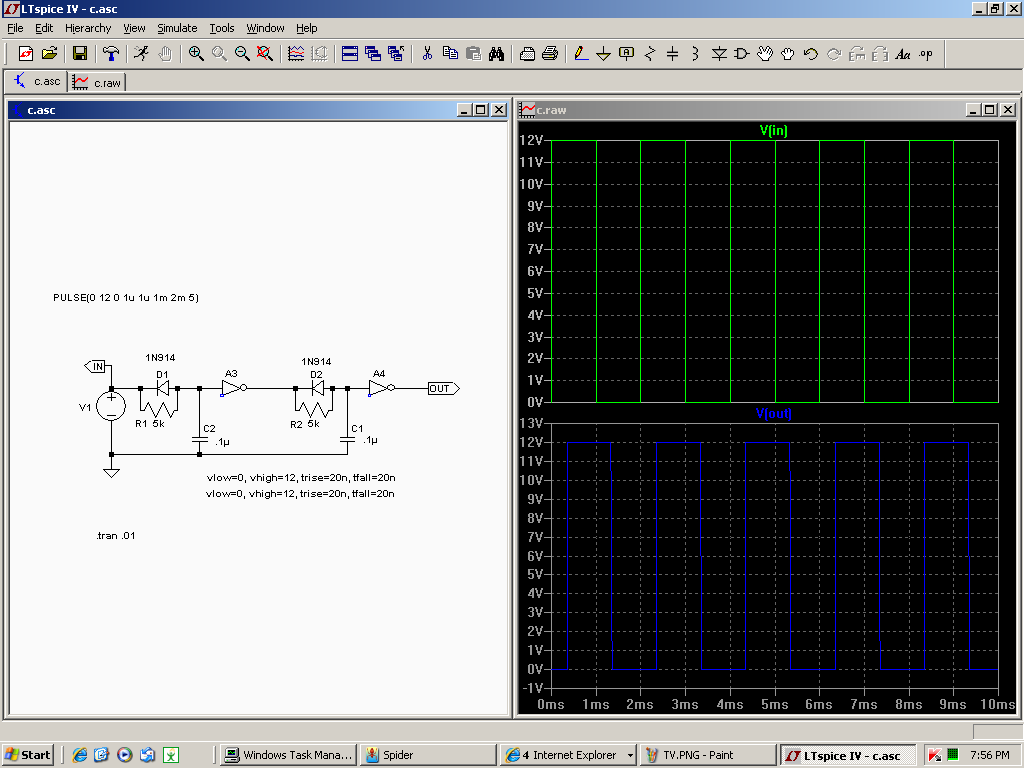Open the component gate symbol tool

(741, 54)
